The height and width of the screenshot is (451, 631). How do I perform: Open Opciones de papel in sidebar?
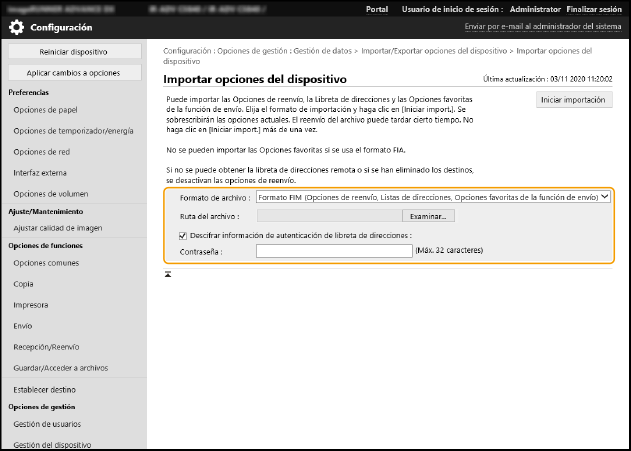[x=48, y=110]
